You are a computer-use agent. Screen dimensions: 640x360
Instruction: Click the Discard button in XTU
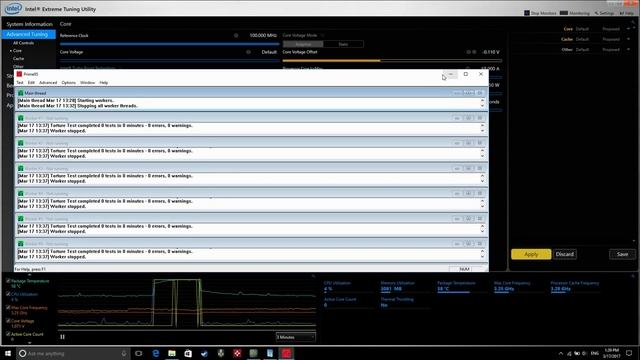click(565, 254)
